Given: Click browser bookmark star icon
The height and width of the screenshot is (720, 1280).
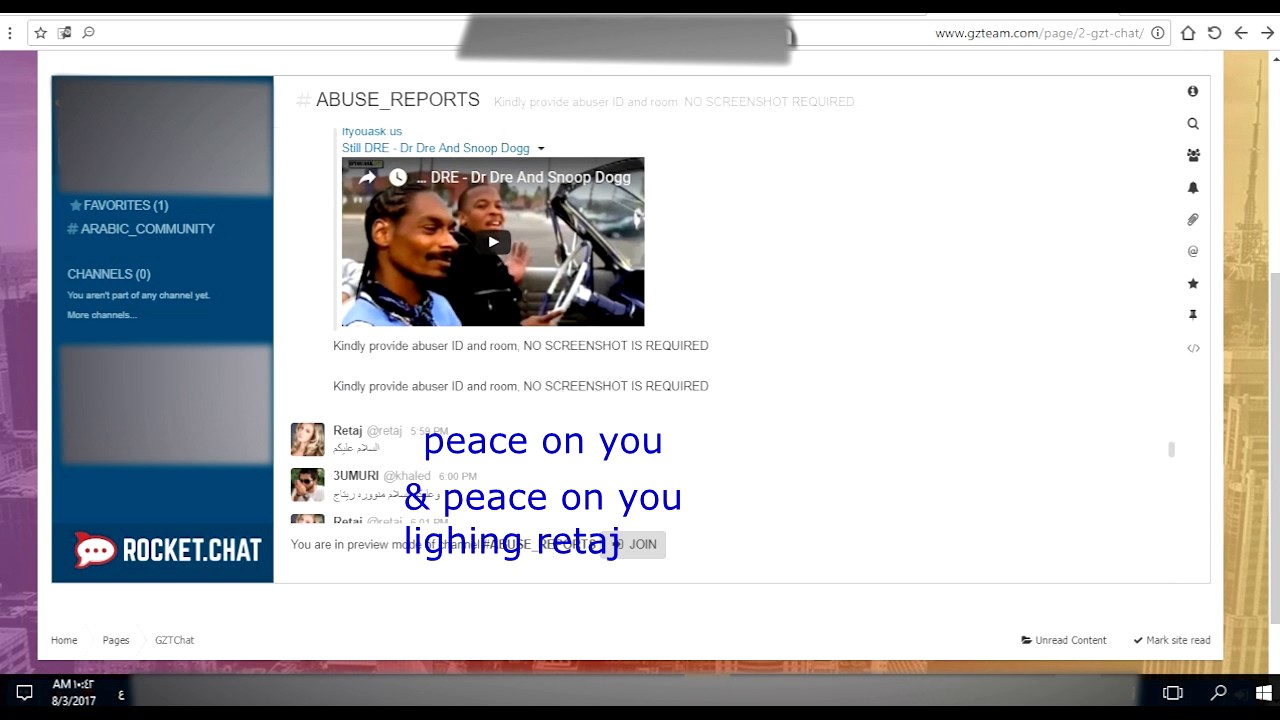Looking at the screenshot, I should click(x=40, y=33).
